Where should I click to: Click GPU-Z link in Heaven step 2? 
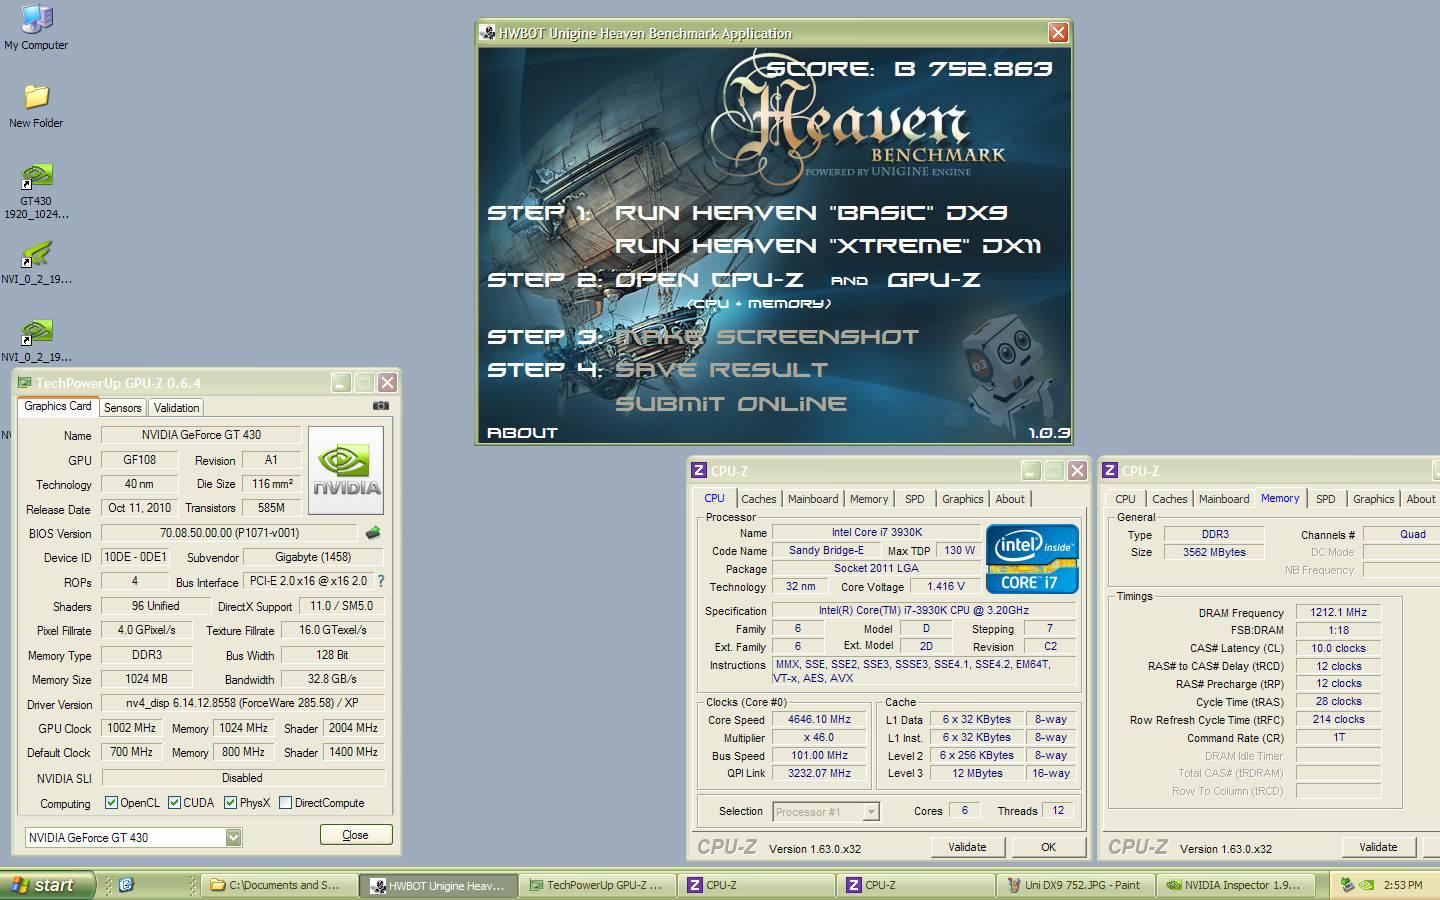[934, 280]
